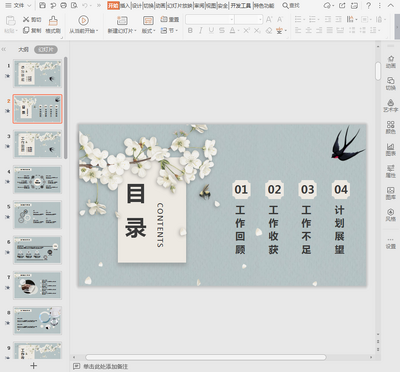This screenshot has height=372, width=400.
Task: Toggle Strikethrough formatting
Action: [222, 31]
